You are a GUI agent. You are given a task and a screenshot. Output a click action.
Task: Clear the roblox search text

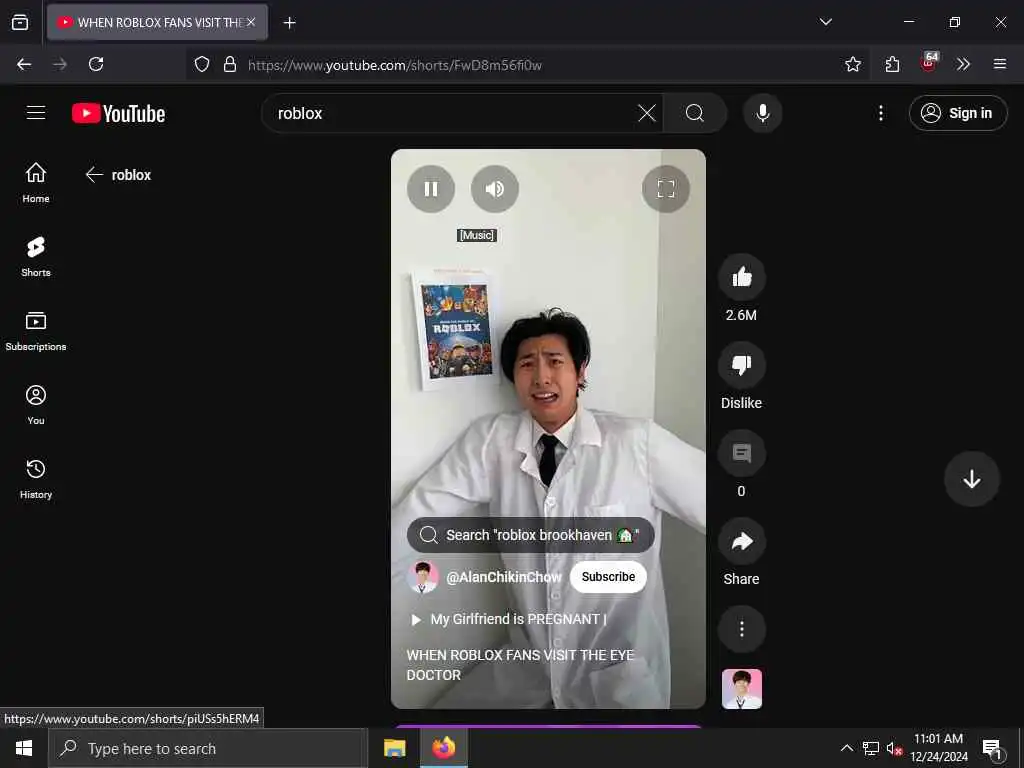(647, 113)
